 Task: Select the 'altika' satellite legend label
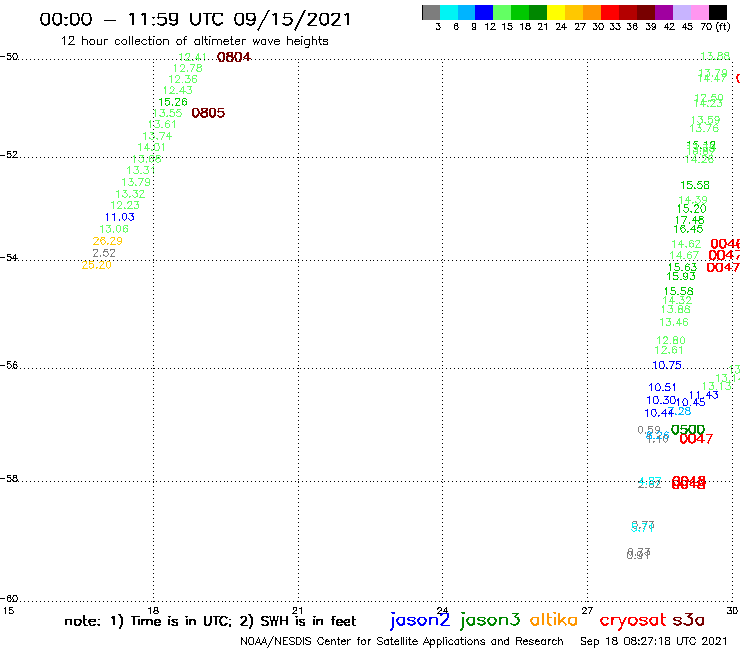click(554, 620)
